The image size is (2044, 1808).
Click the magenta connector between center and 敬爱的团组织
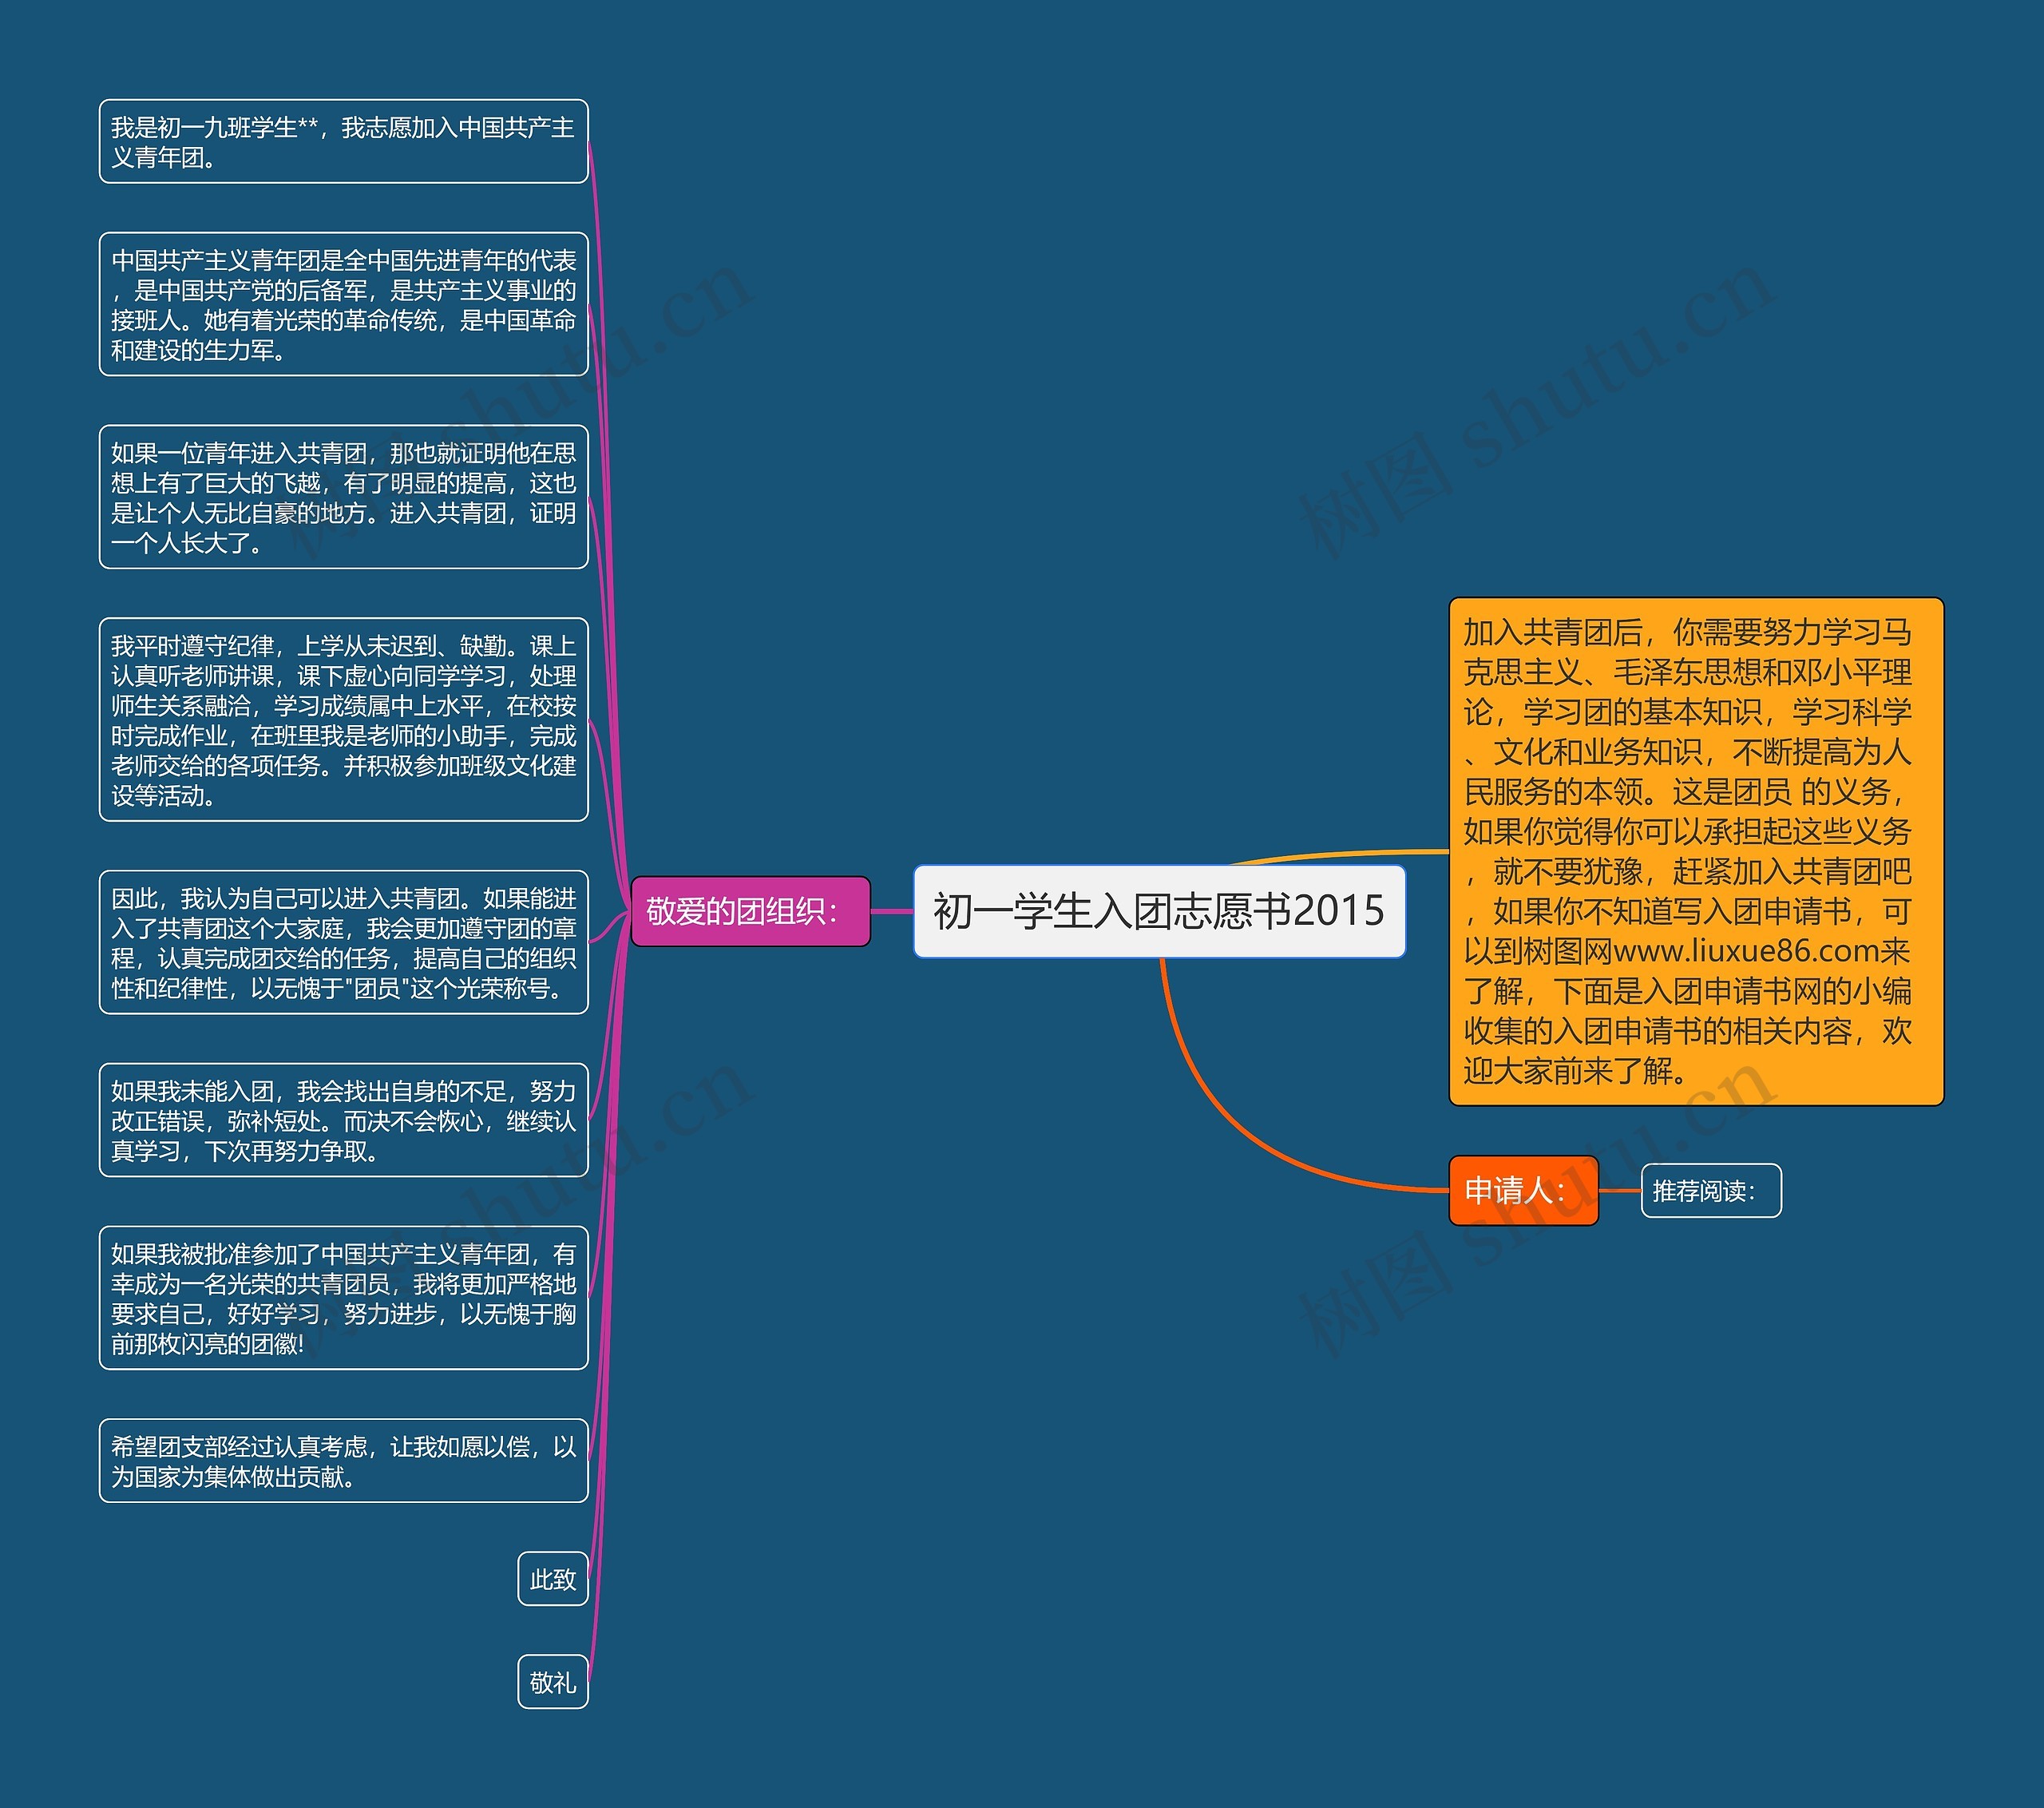891,911
